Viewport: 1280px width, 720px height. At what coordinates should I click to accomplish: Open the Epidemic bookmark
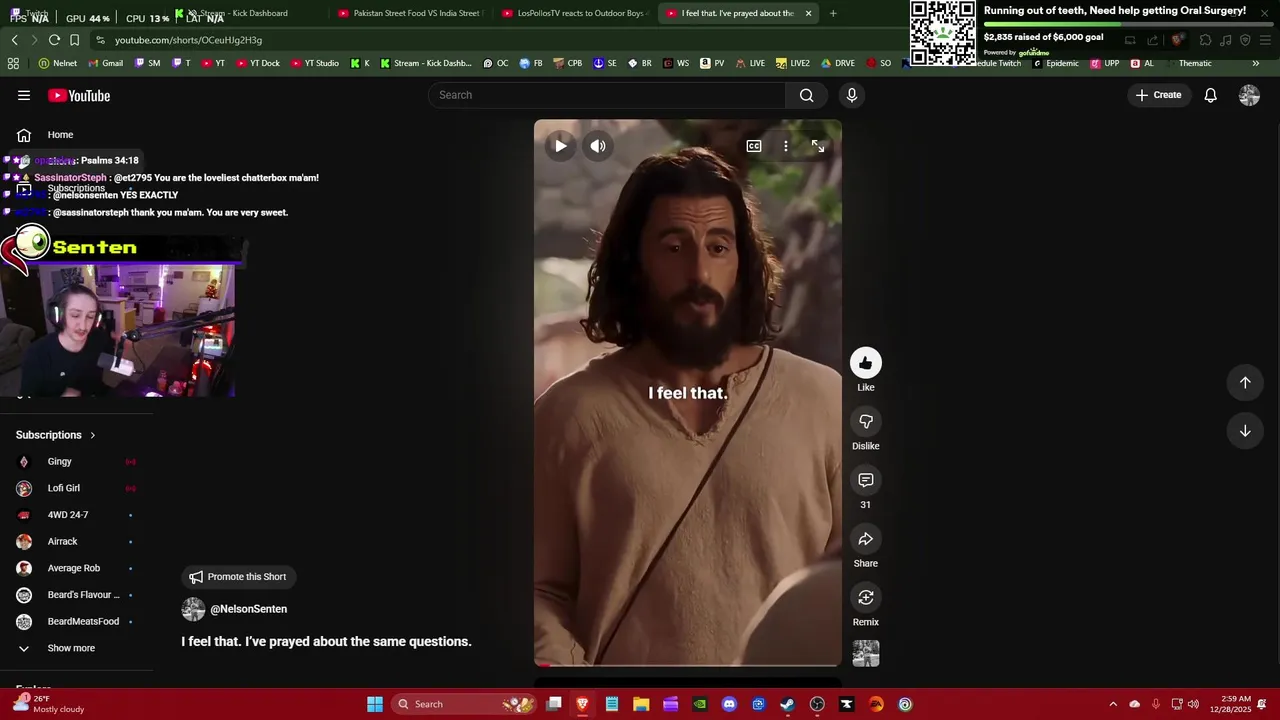[1055, 63]
